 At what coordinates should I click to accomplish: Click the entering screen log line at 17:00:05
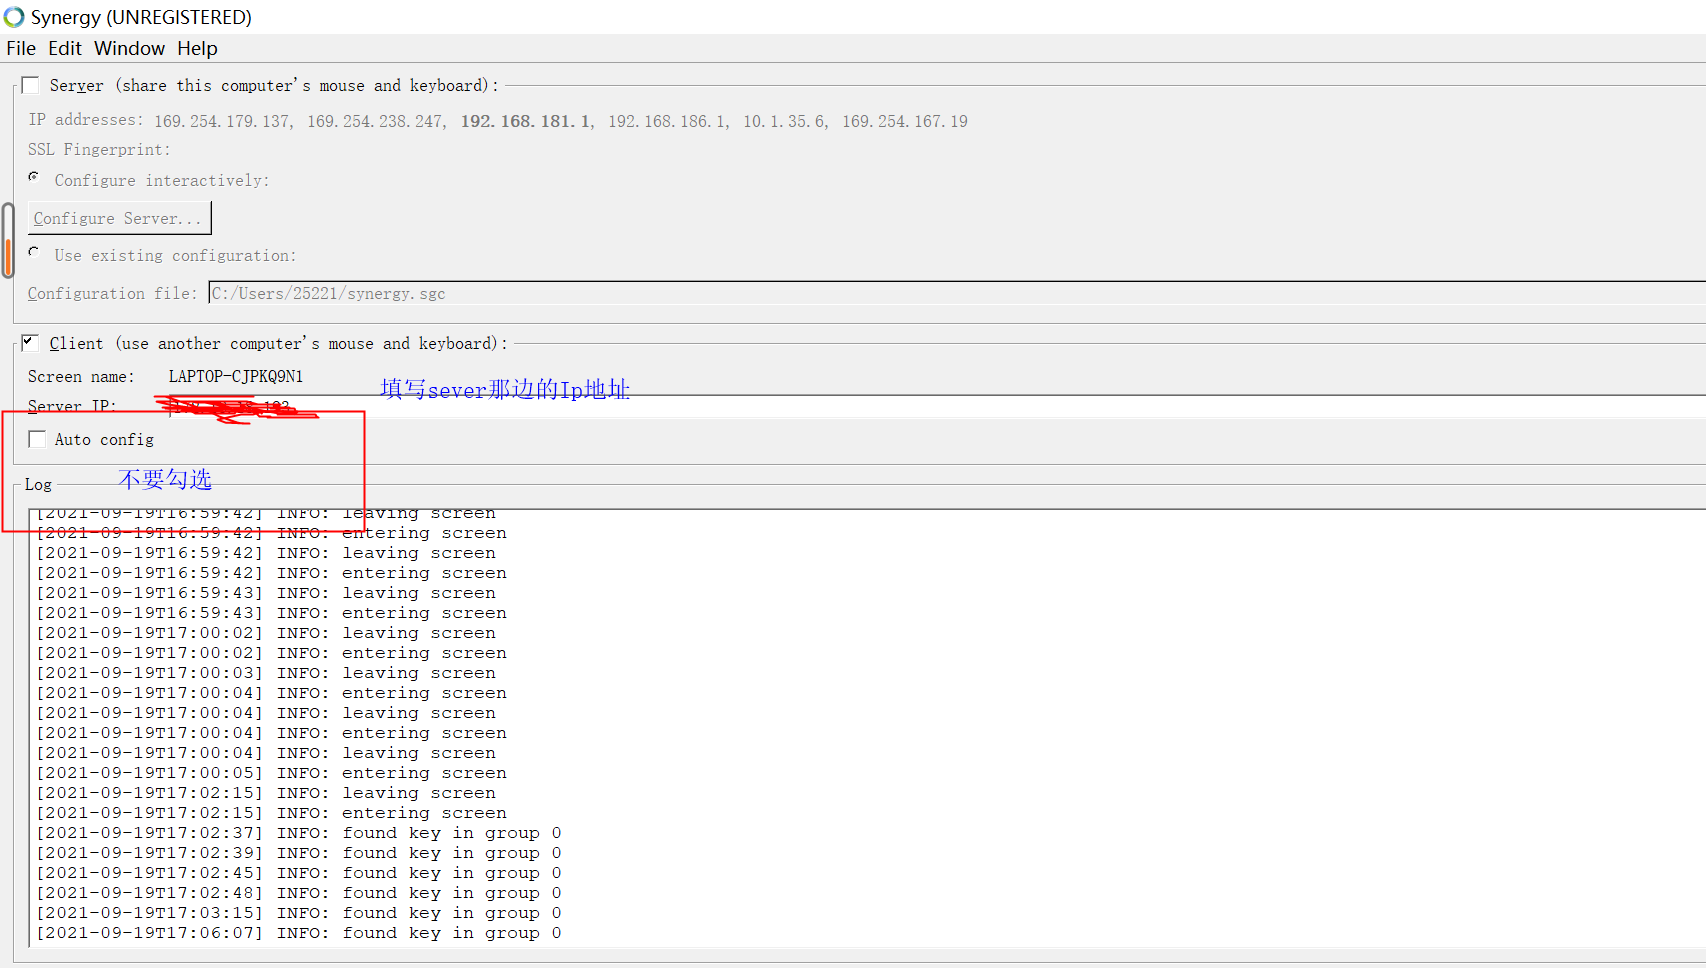[272, 773]
